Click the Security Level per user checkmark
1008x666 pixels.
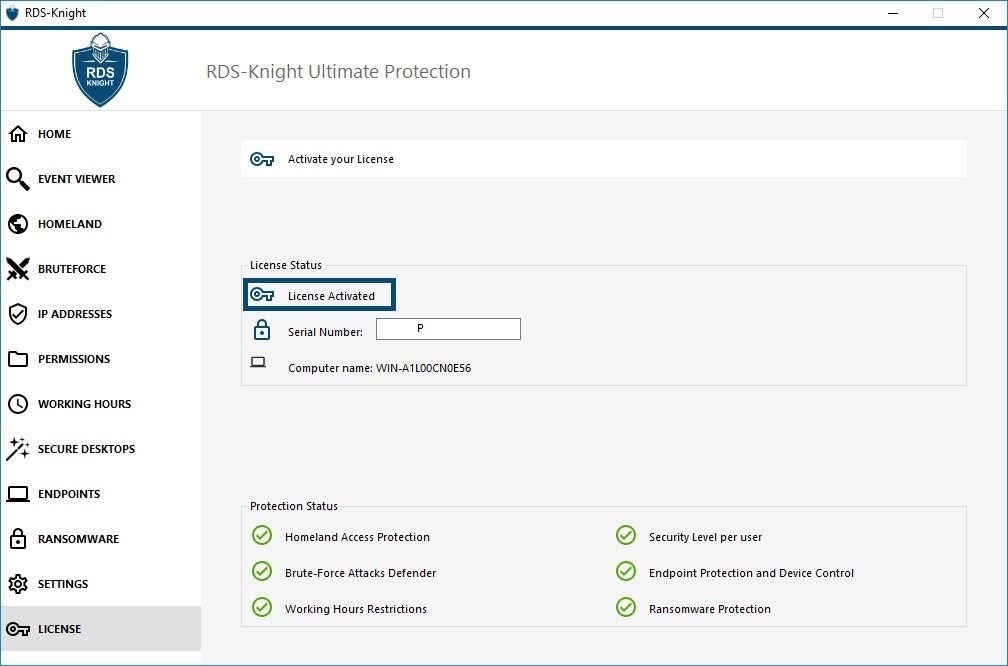pos(626,535)
